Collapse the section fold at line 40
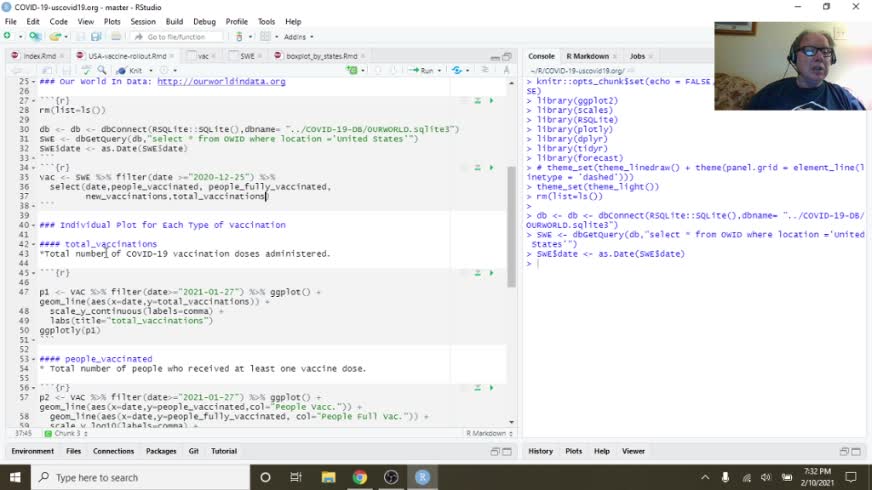Screen dimensions: 872x490 (33, 225)
